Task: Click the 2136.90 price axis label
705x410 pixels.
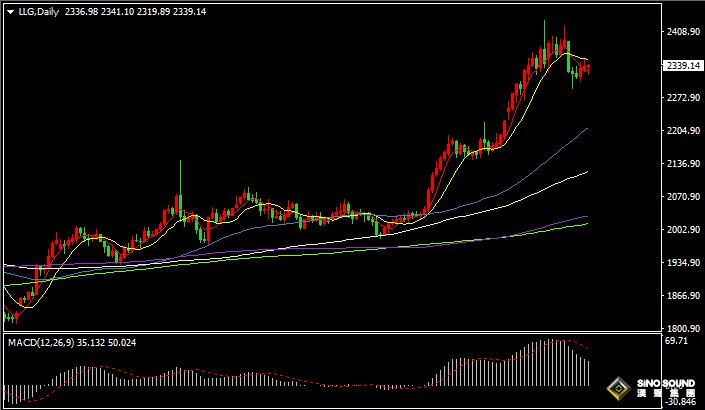Action: click(682, 164)
